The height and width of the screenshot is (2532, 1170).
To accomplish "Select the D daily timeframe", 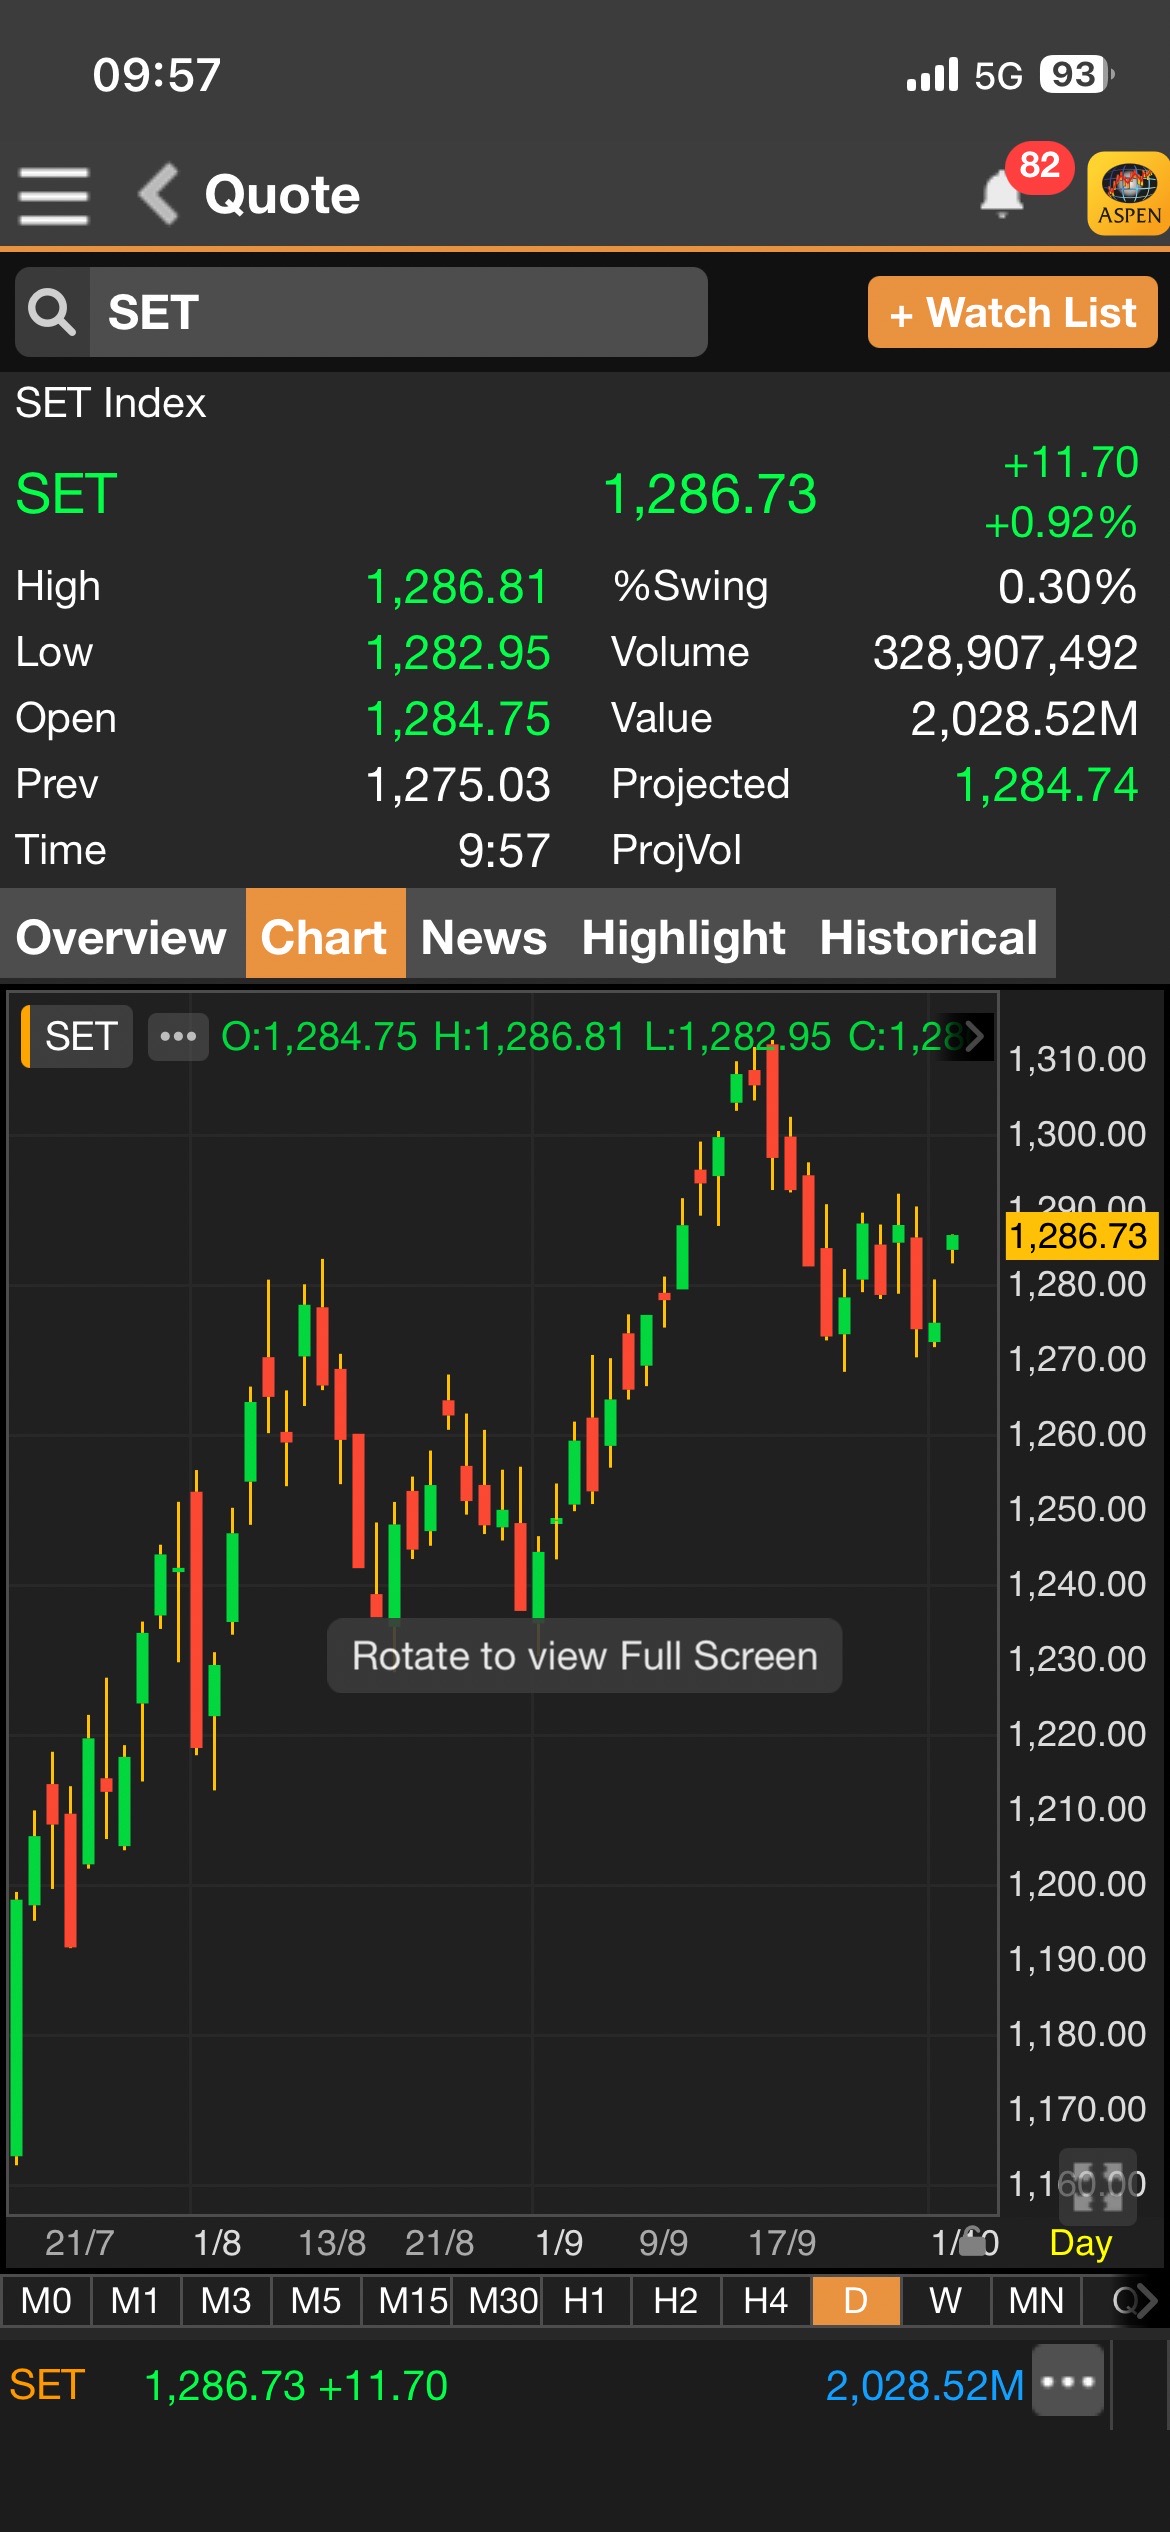I will [856, 2301].
